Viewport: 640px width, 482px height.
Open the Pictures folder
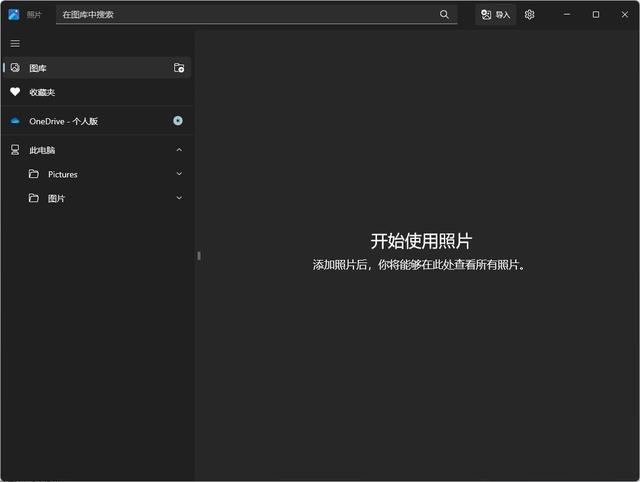97,174
